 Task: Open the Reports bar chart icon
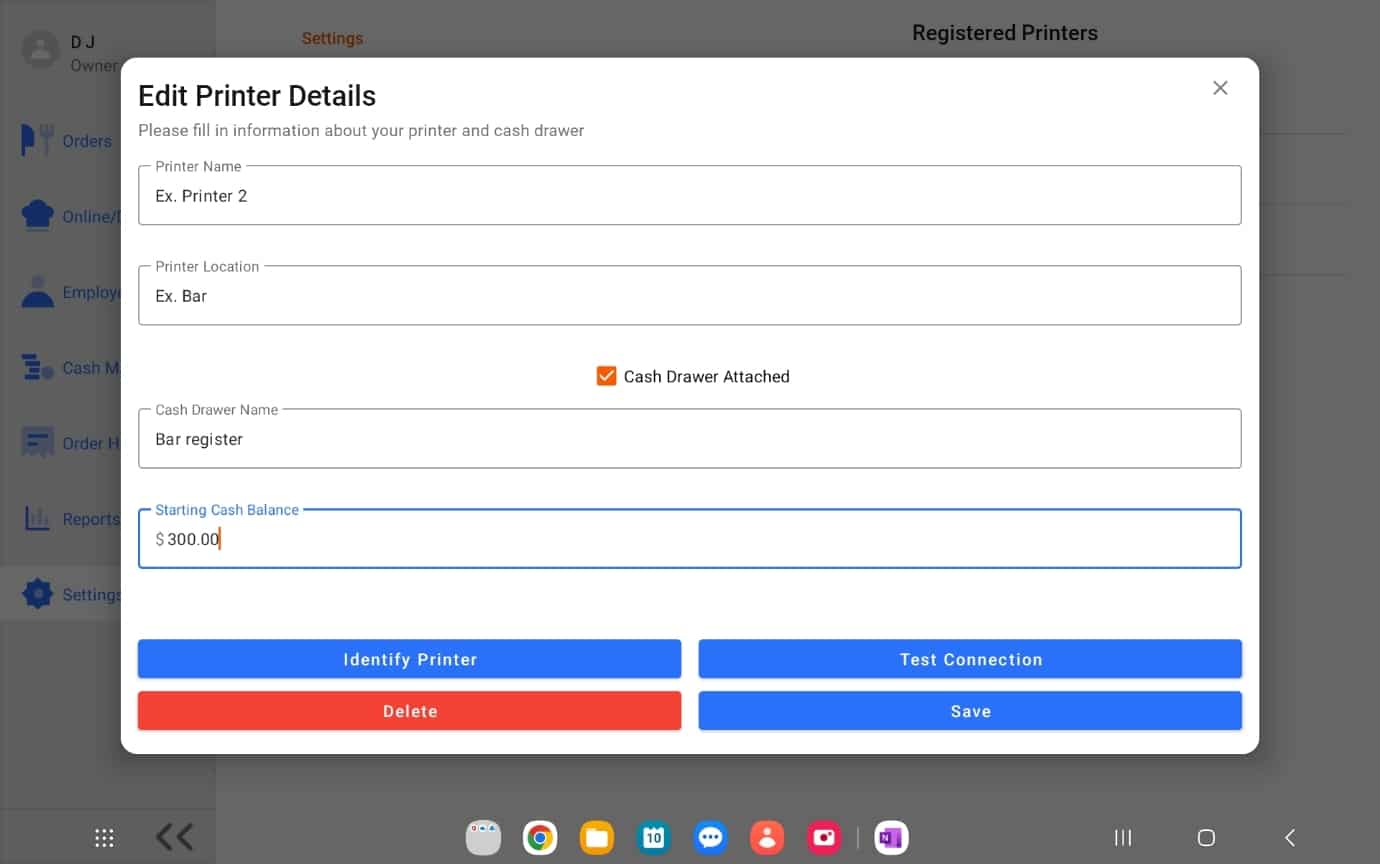pyautogui.click(x=37, y=519)
